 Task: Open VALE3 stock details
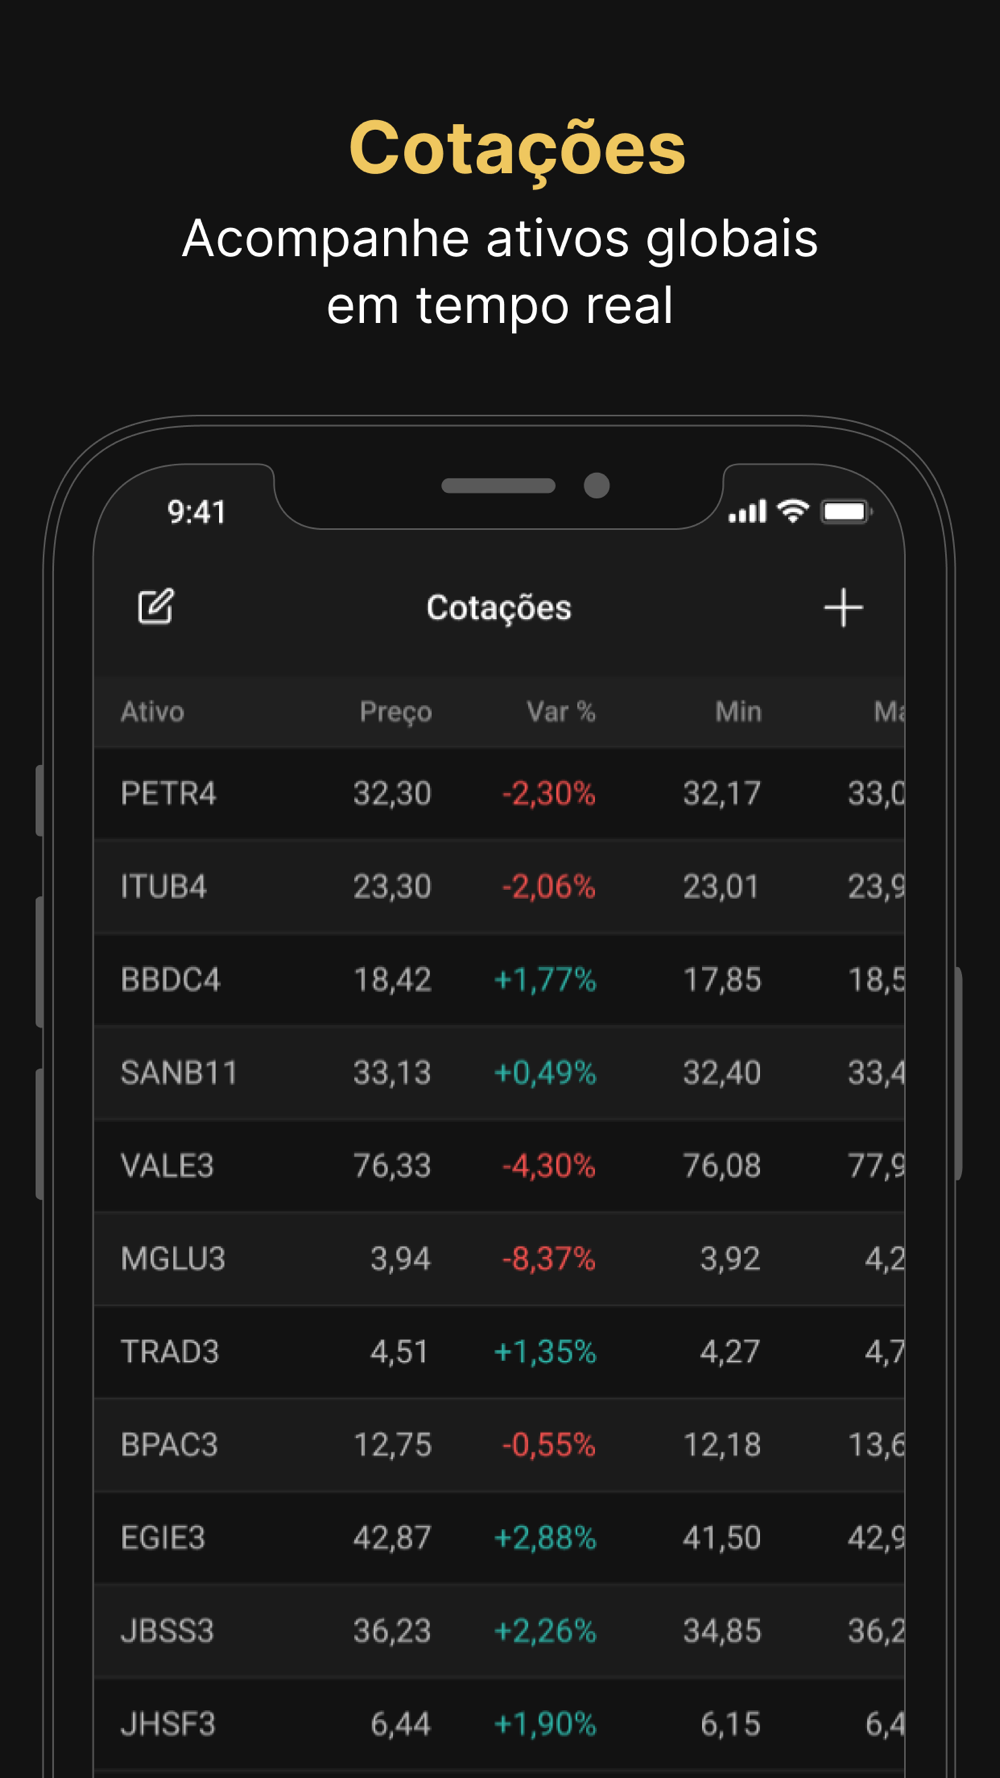[499, 1166]
